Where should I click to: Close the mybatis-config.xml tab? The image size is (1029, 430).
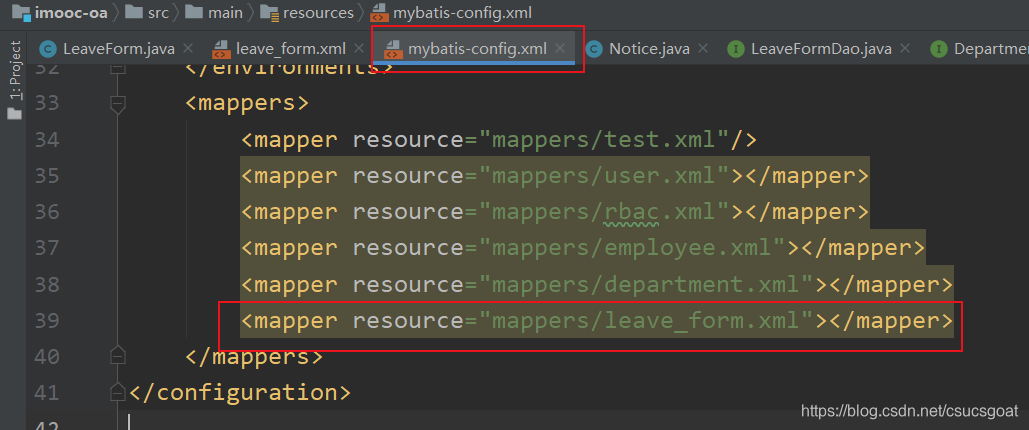click(x=560, y=48)
